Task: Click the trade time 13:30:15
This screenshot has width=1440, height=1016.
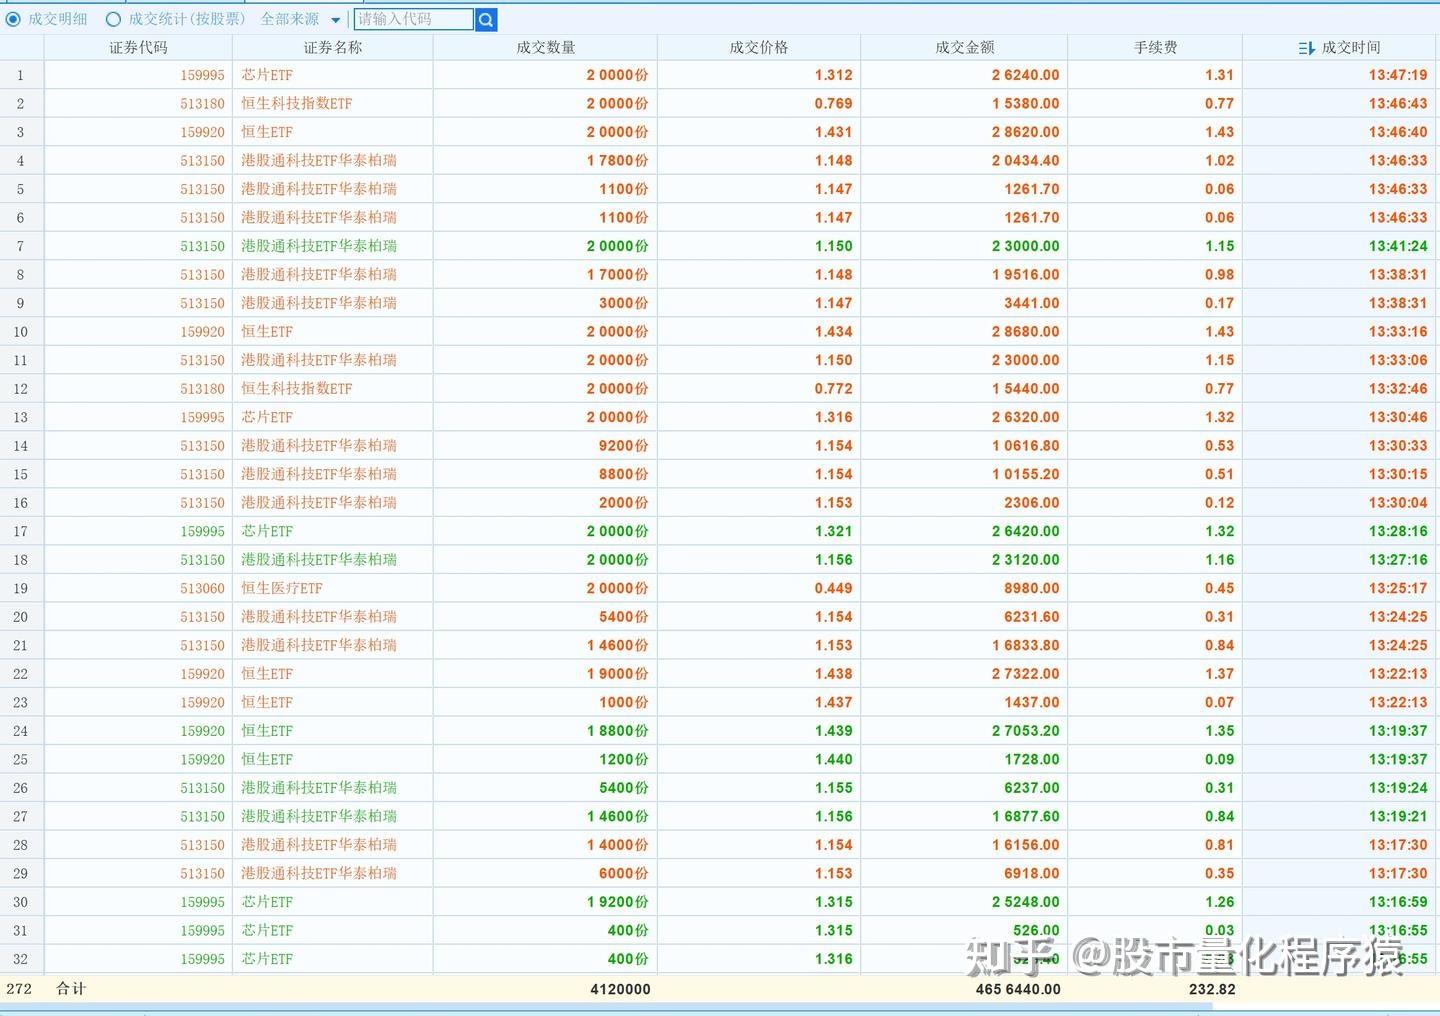Action: tap(1398, 474)
